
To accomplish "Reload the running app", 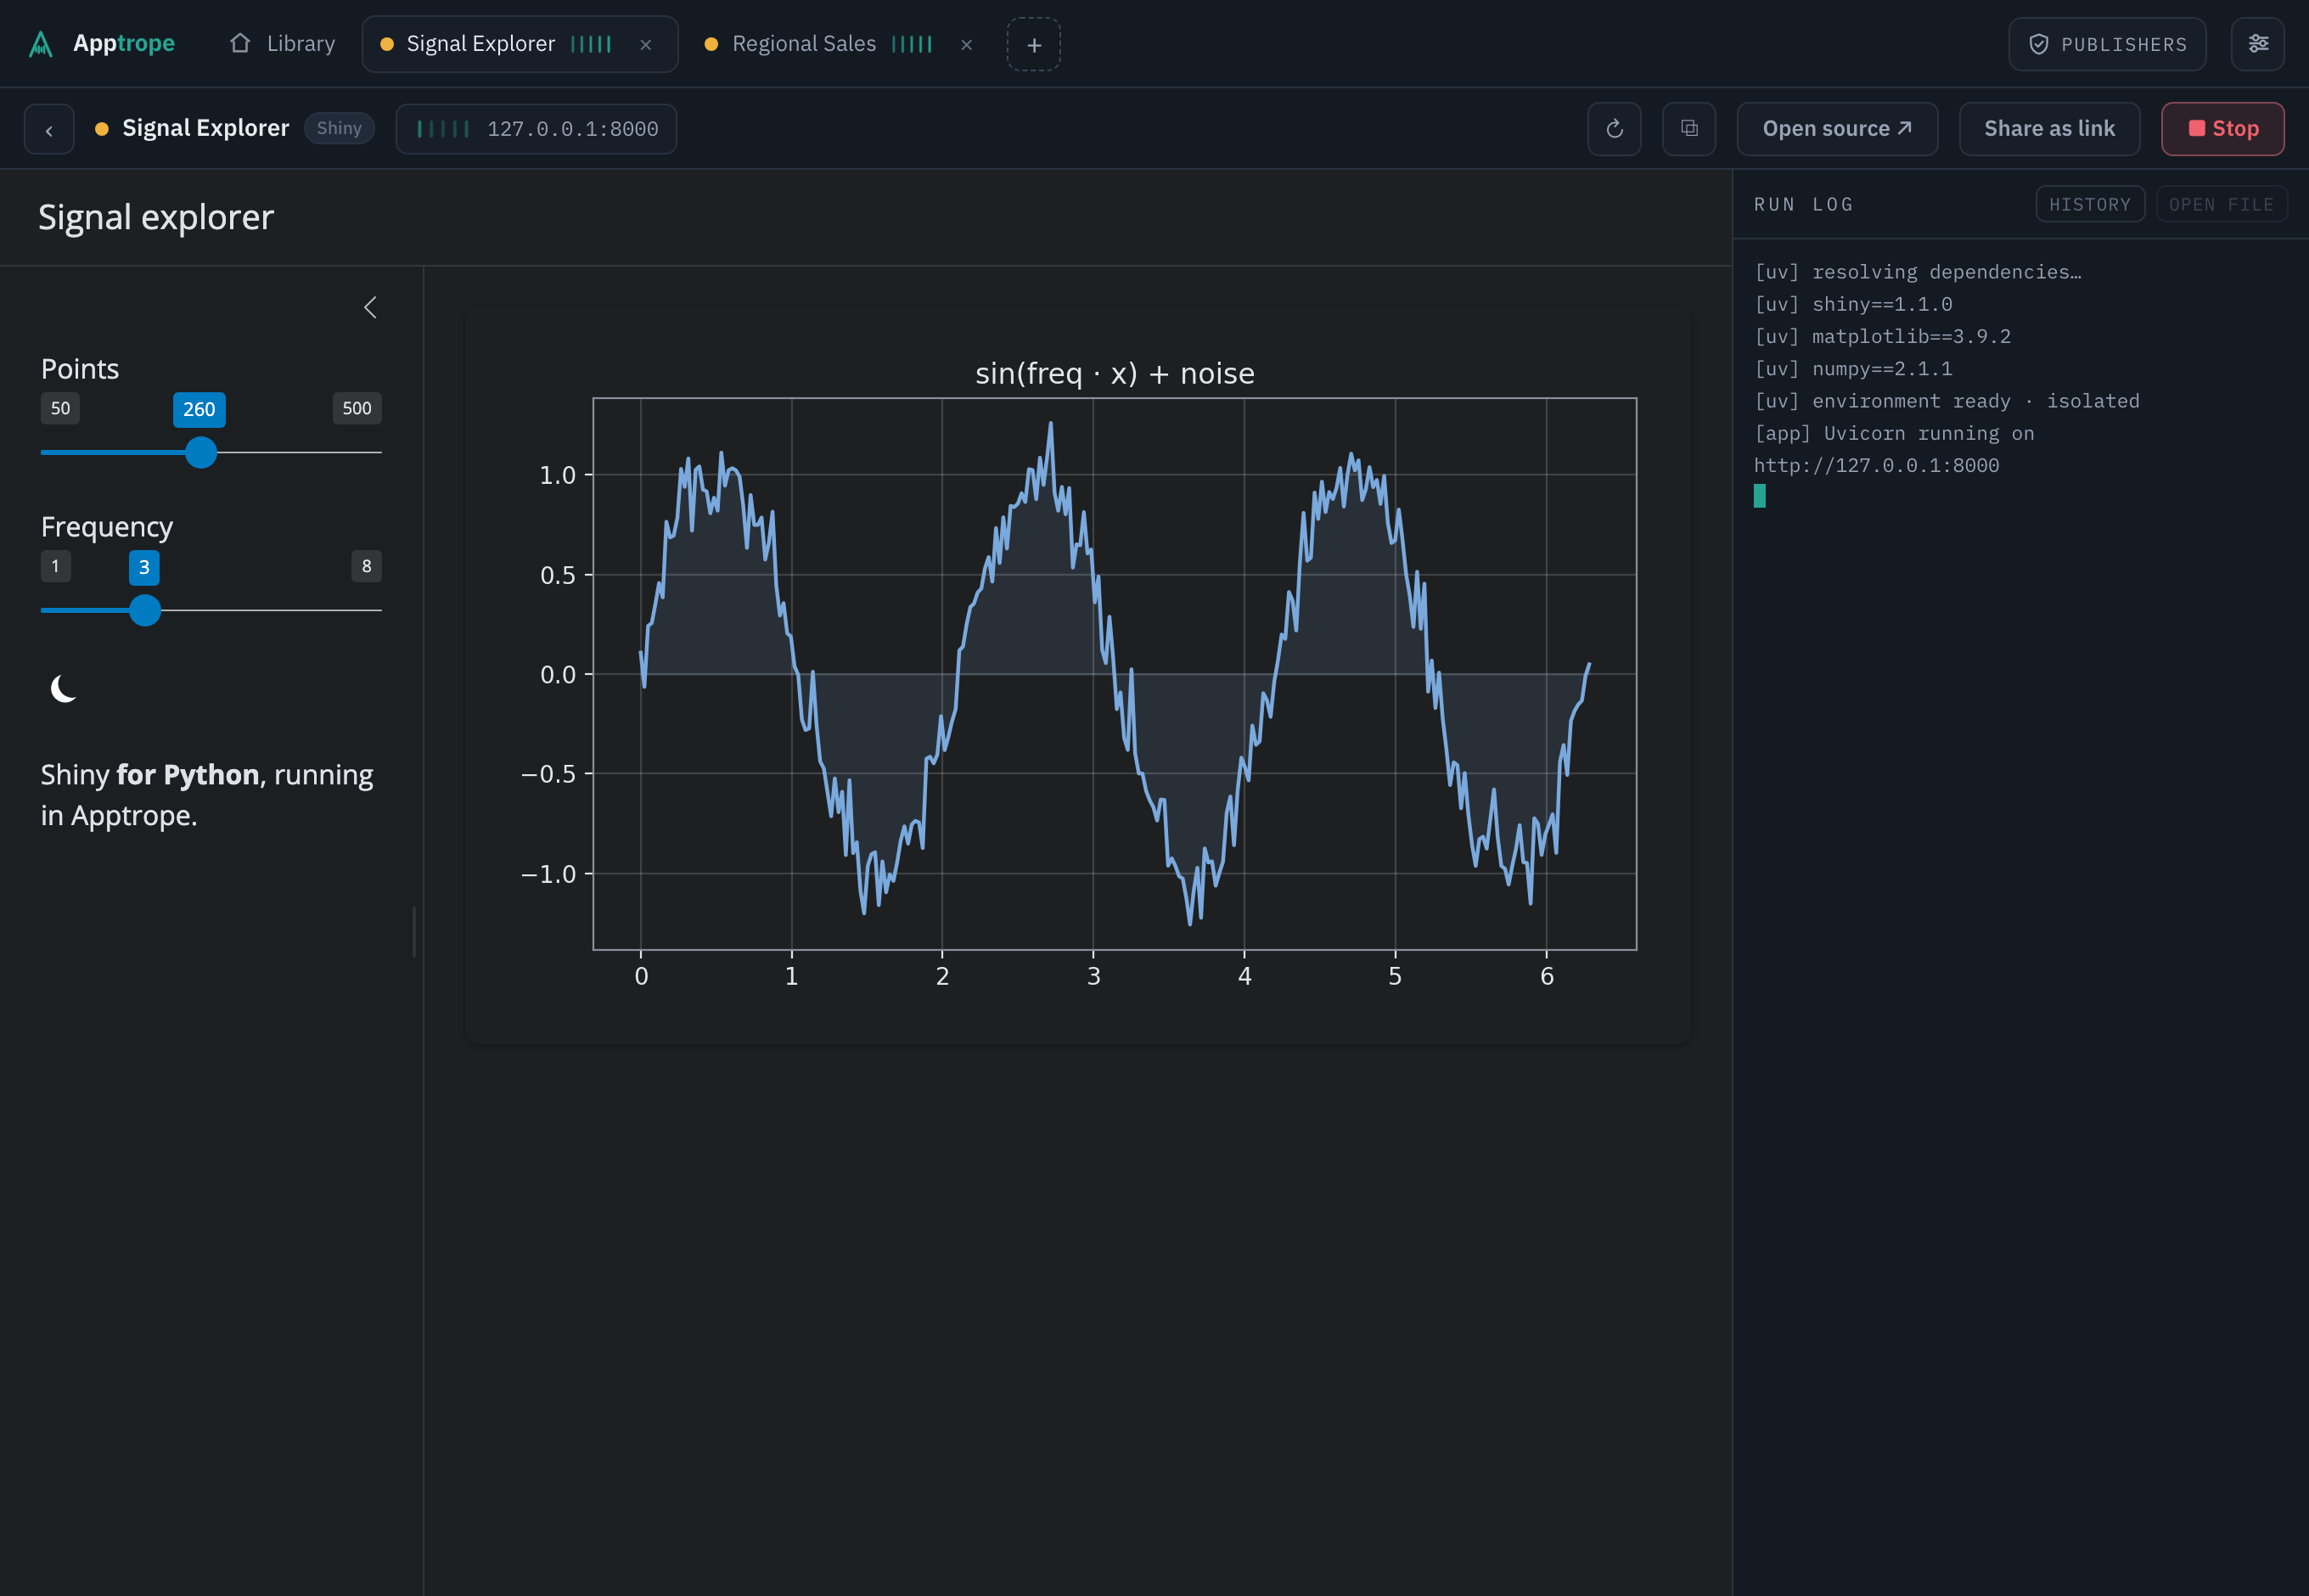I will click(1614, 129).
